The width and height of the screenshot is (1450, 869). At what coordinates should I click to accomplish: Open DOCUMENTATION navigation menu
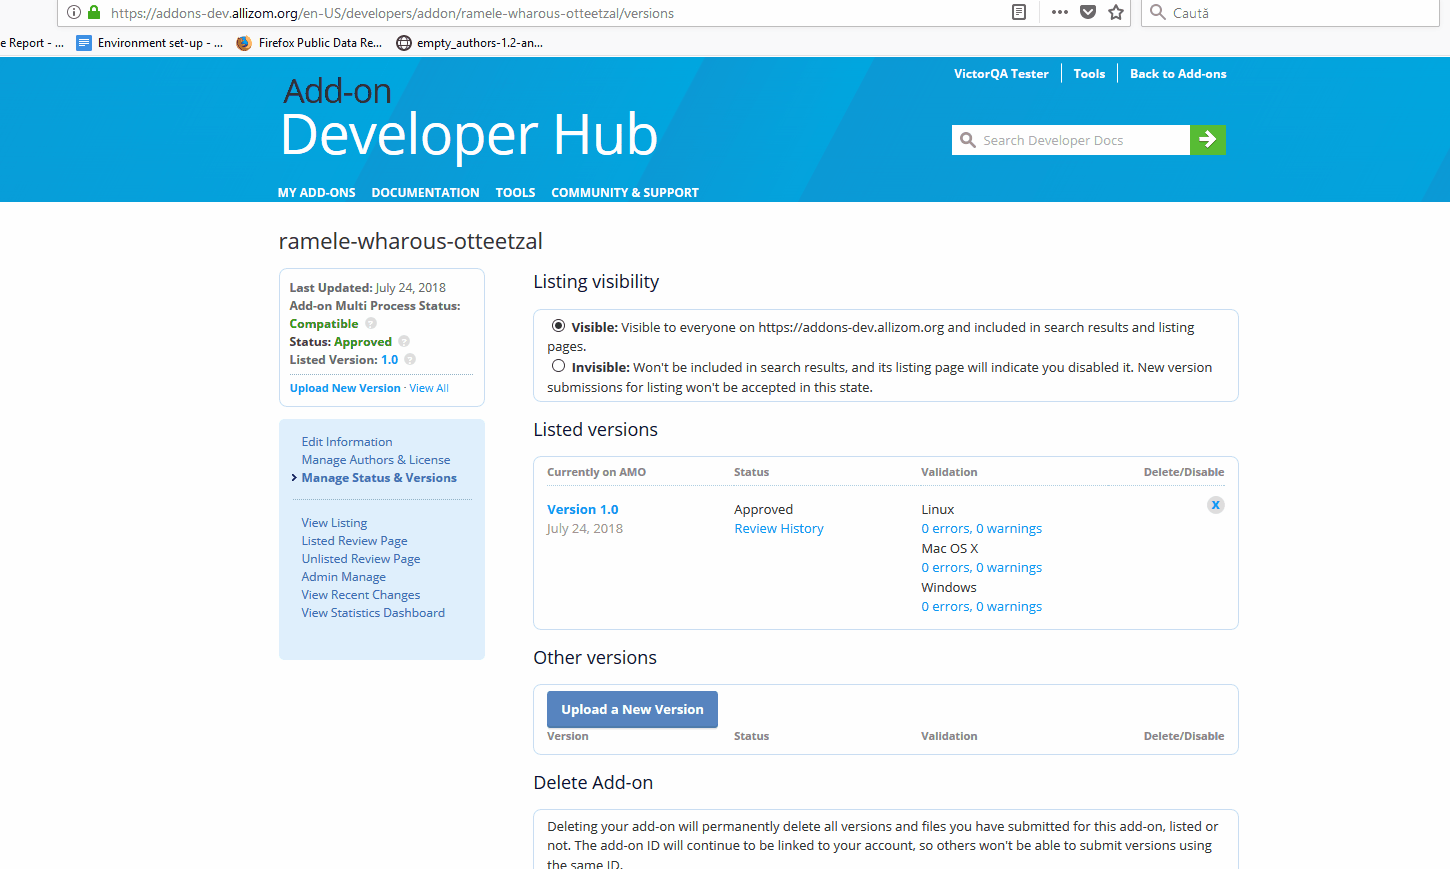(x=426, y=193)
